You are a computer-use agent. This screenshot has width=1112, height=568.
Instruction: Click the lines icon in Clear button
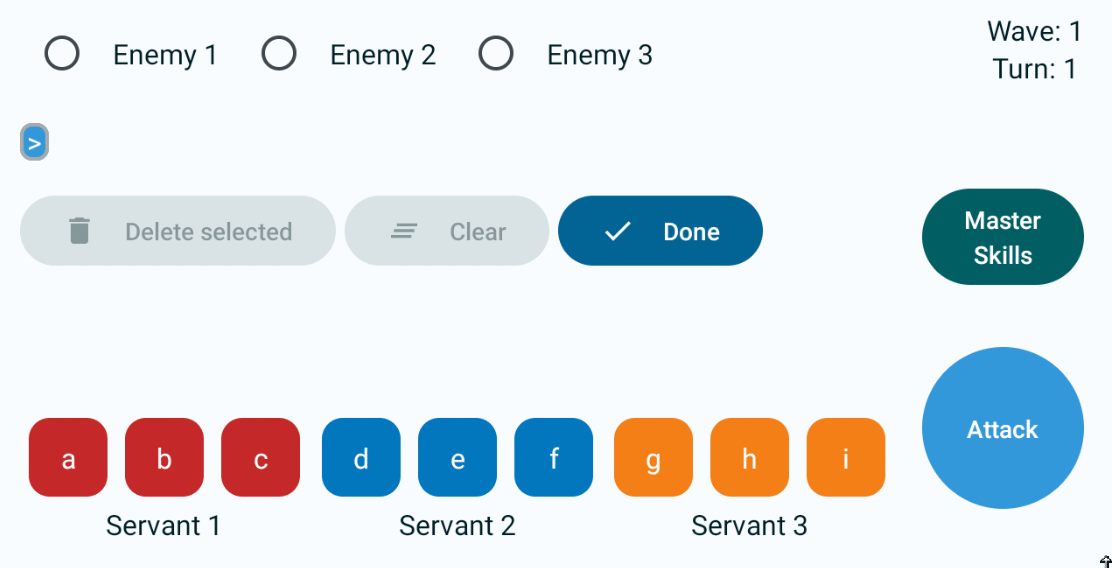(x=404, y=231)
